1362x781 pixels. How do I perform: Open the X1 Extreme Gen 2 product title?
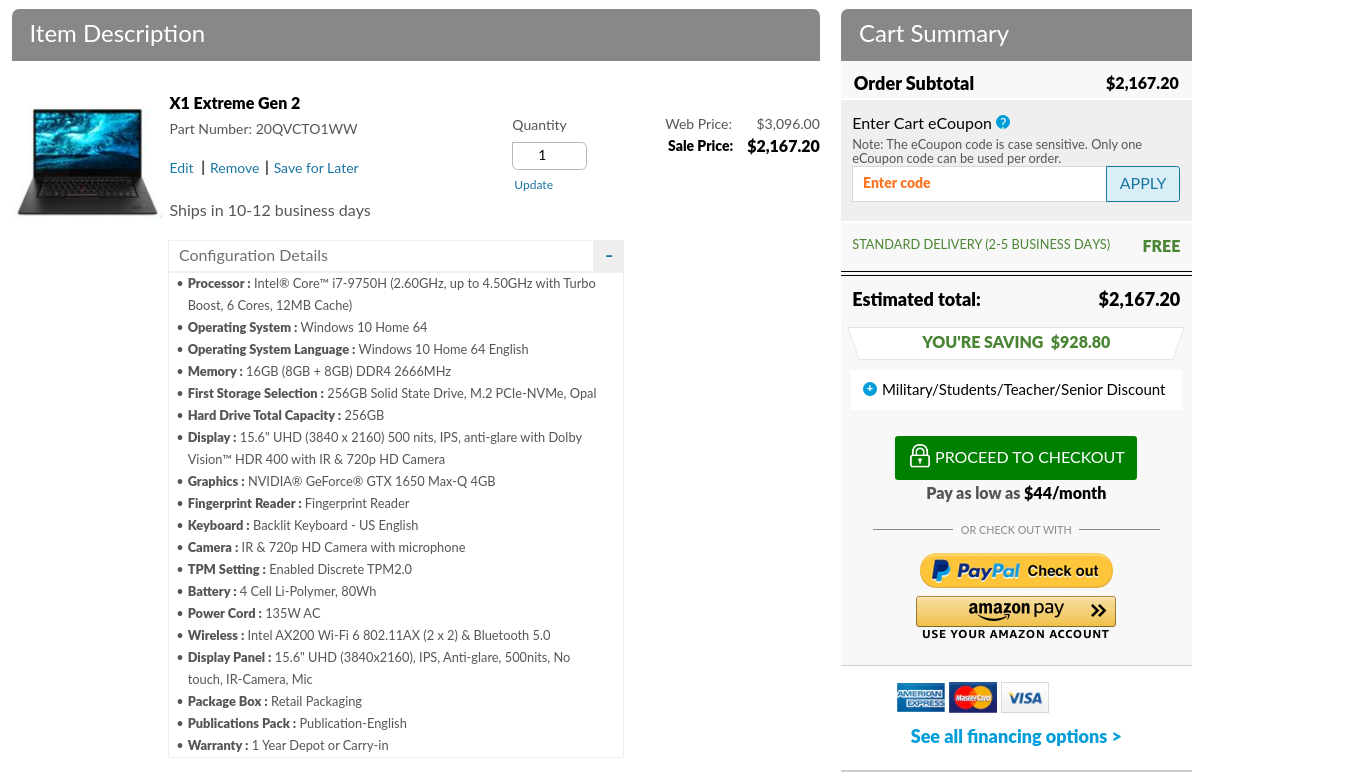pos(235,103)
